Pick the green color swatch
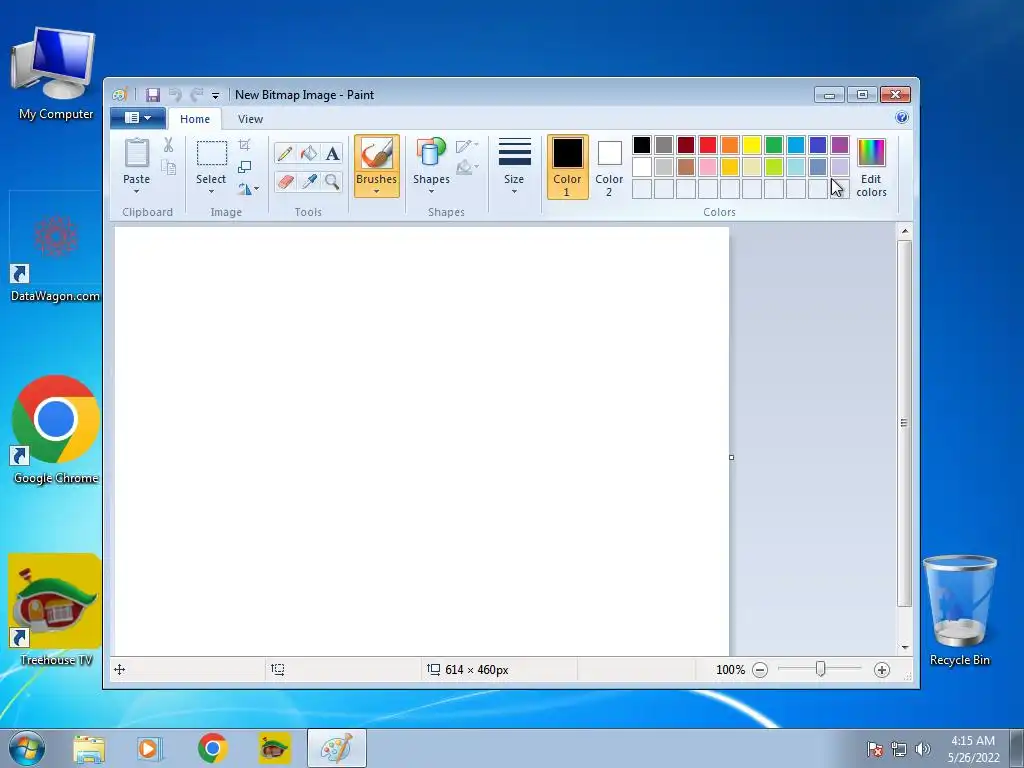Screen dimensions: 1024x768 [774, 144]
